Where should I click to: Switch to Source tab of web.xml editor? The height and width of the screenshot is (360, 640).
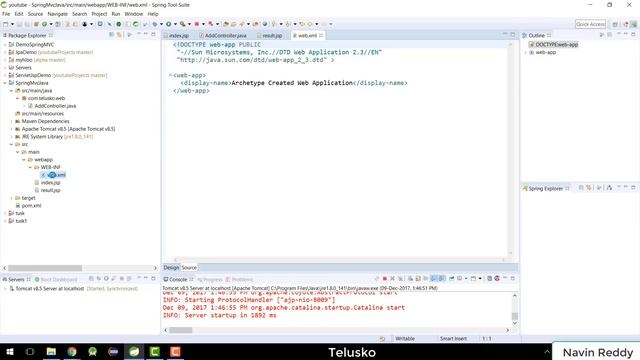(x=189, y=267)
